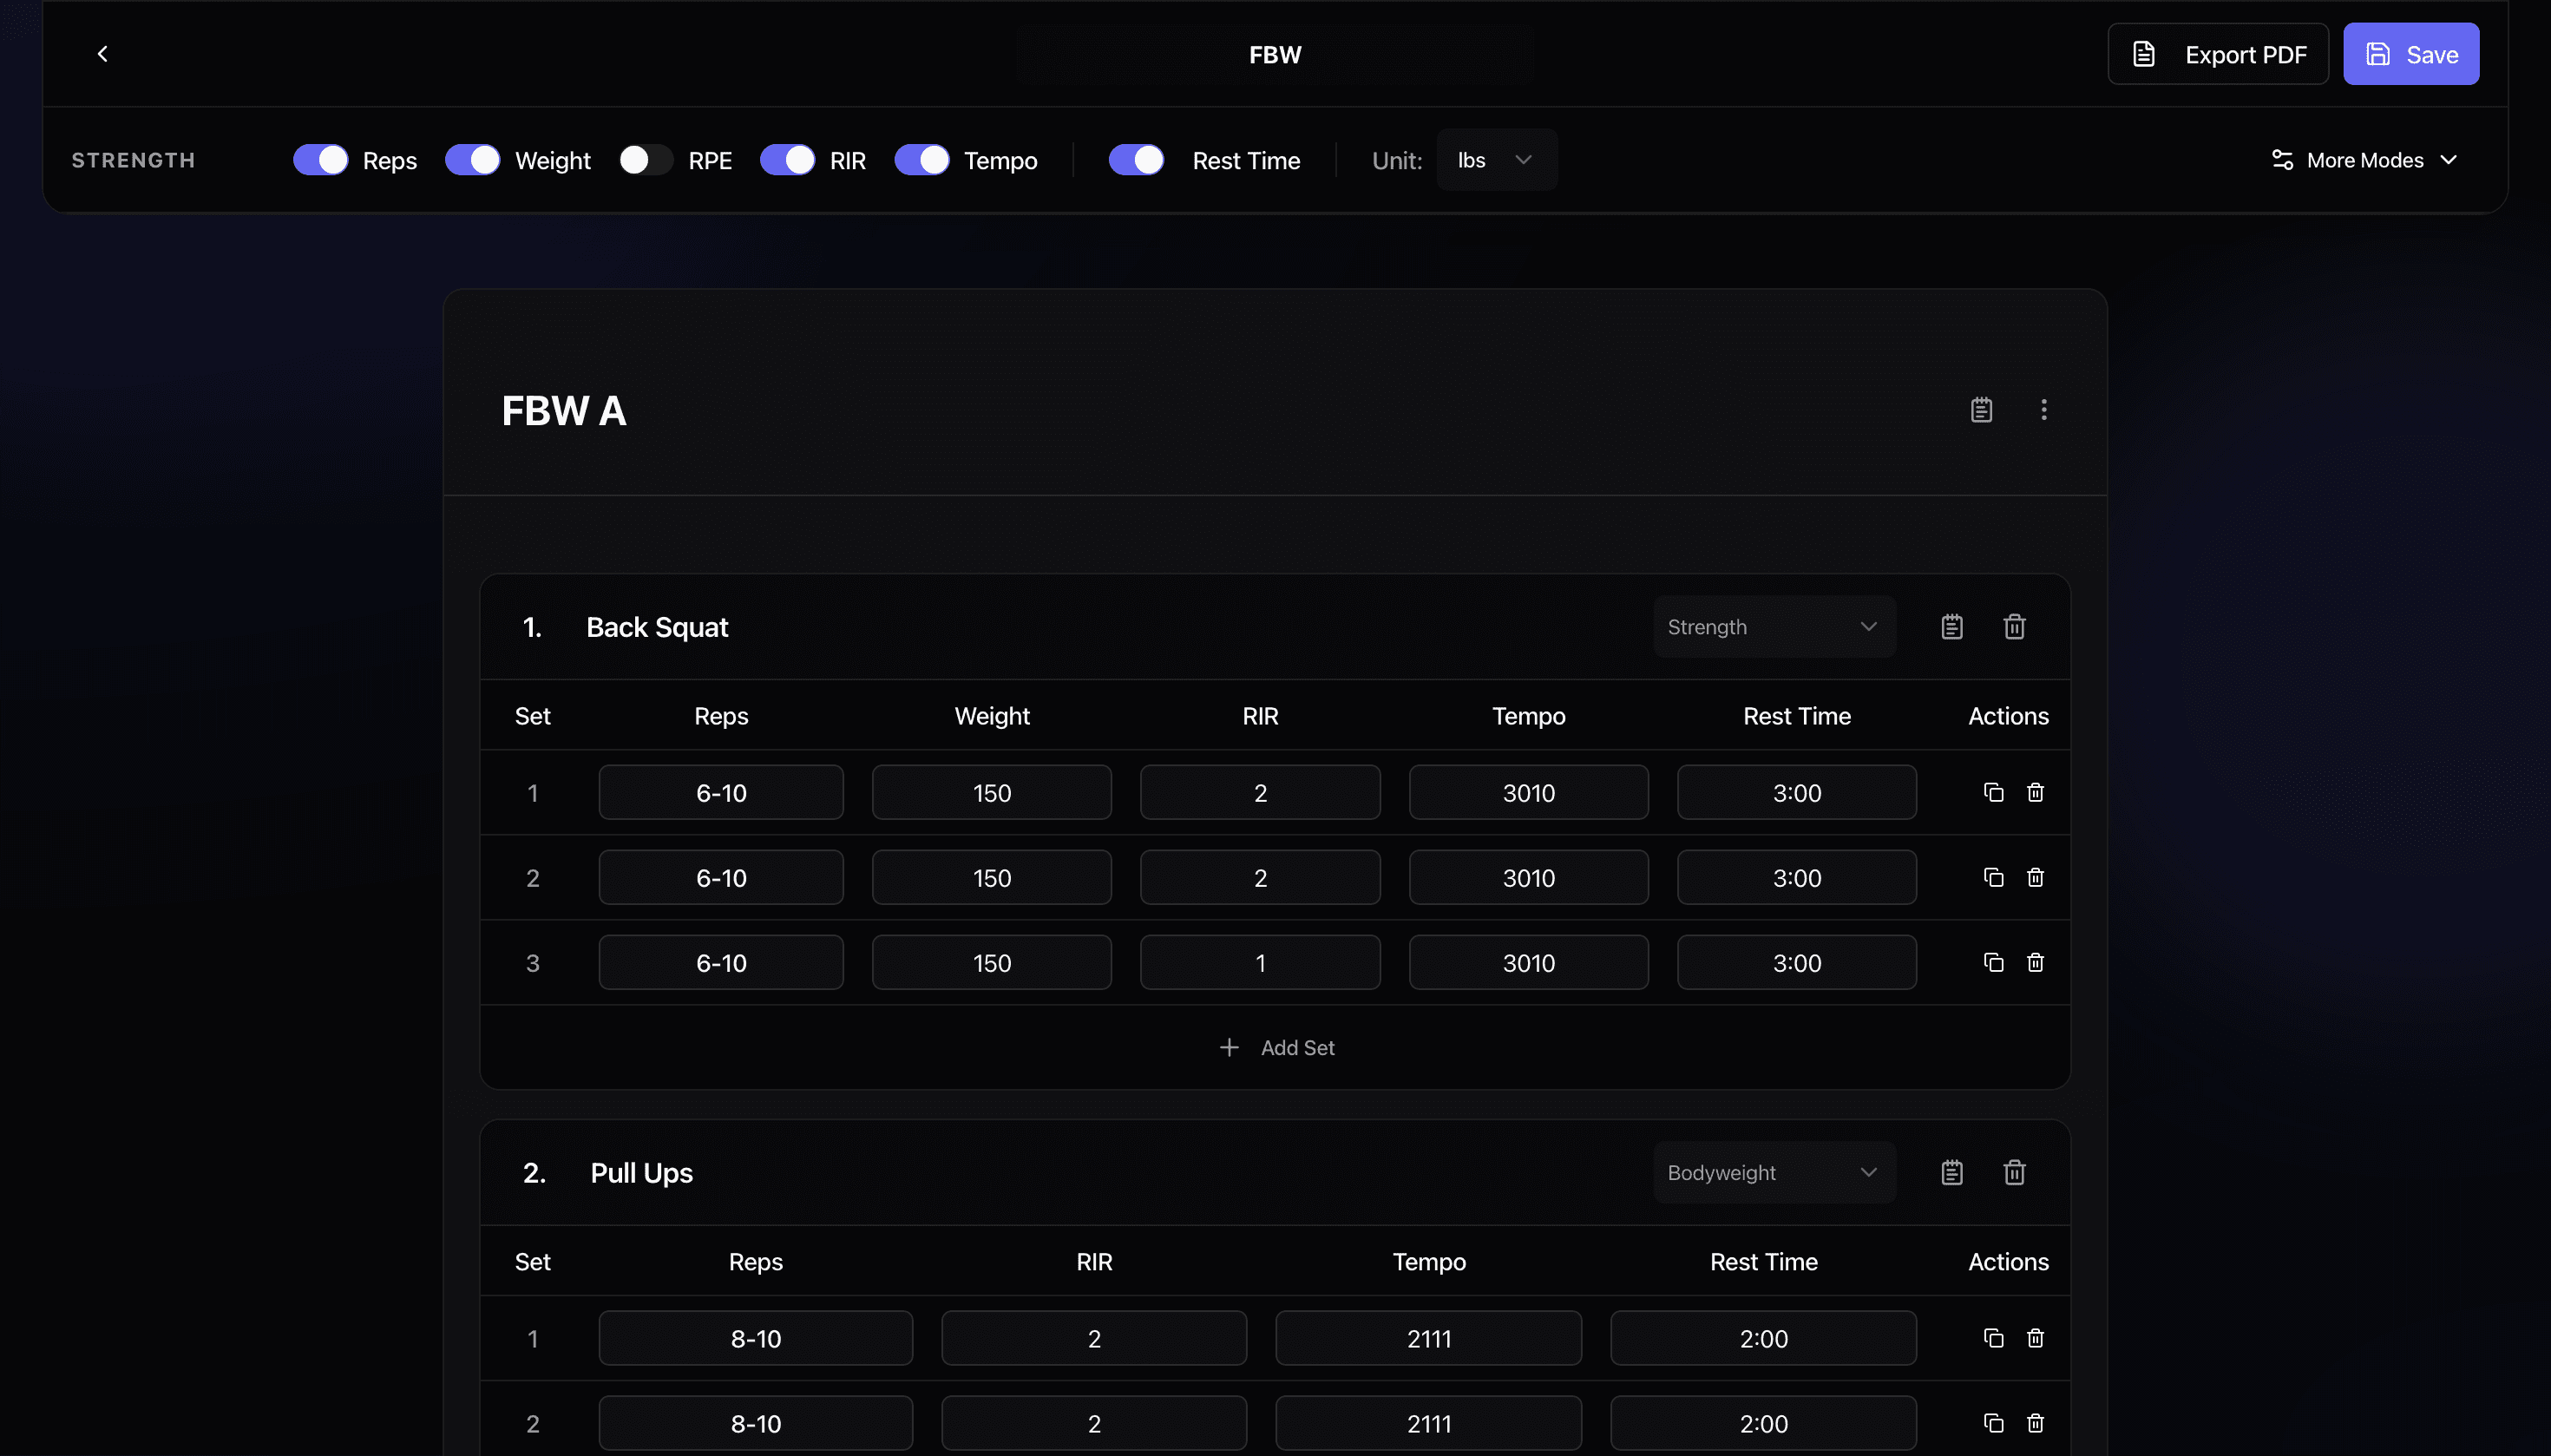This screenshot has height=1456, width=2551.
Task: Delete Pull Ups set 2
Action: point(2035,1424)
